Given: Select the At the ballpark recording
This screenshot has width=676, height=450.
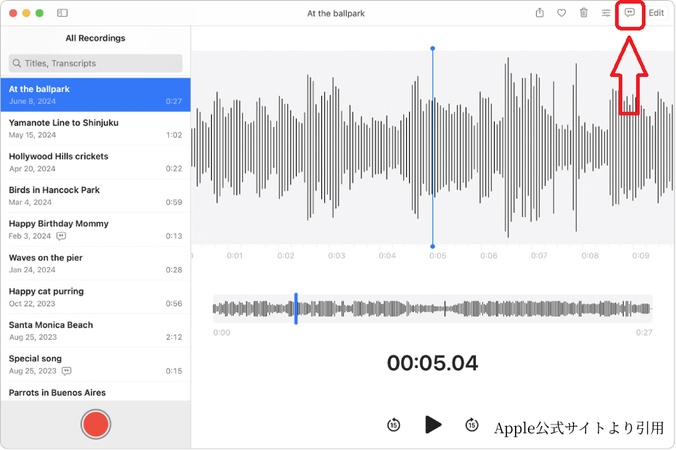Looking at the screenshot, I should point(95,95).
